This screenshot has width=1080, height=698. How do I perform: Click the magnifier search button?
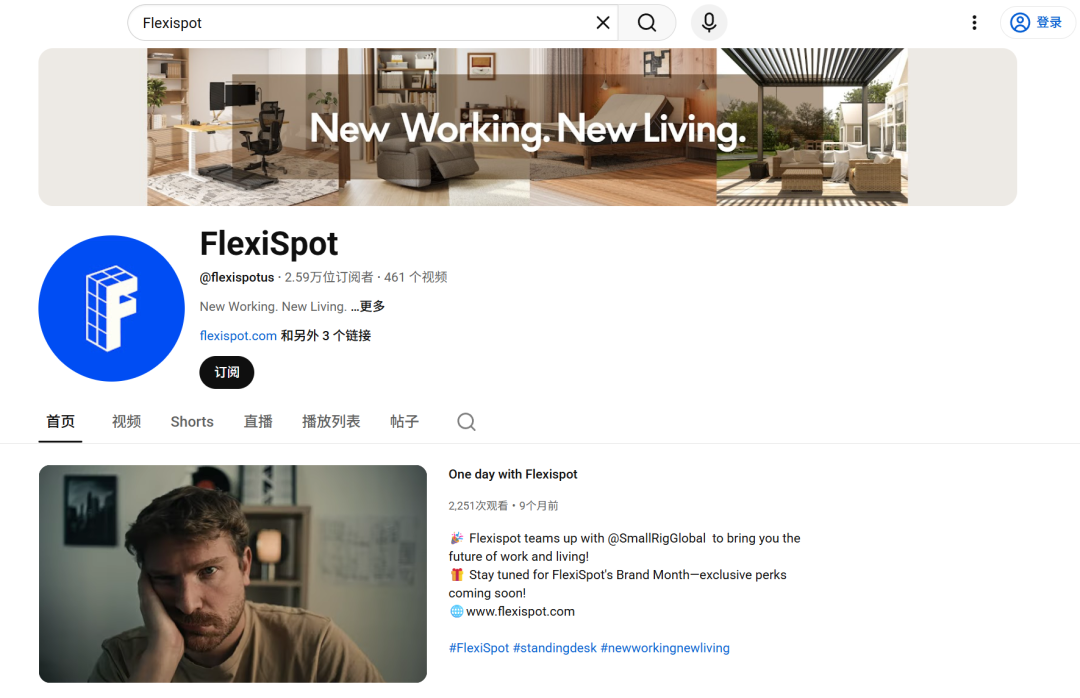tap(647, 23)
